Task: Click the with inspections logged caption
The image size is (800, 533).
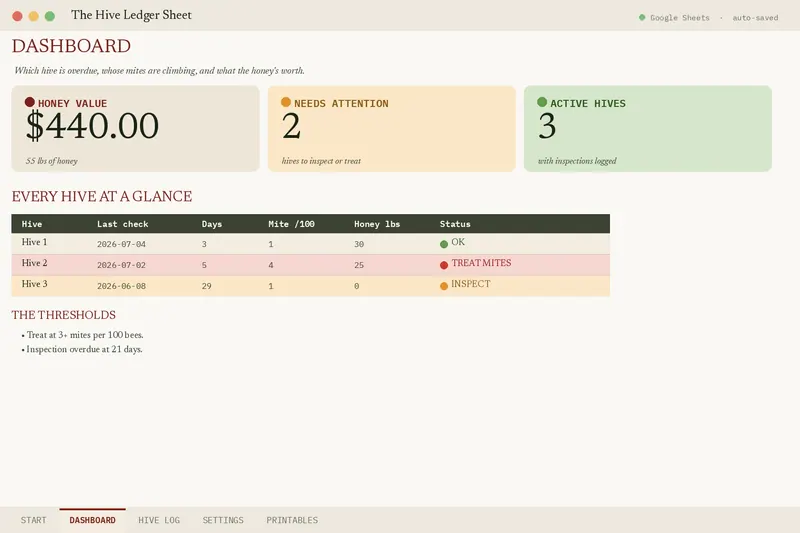Action: pyautogui.click(x=577, y=161)
